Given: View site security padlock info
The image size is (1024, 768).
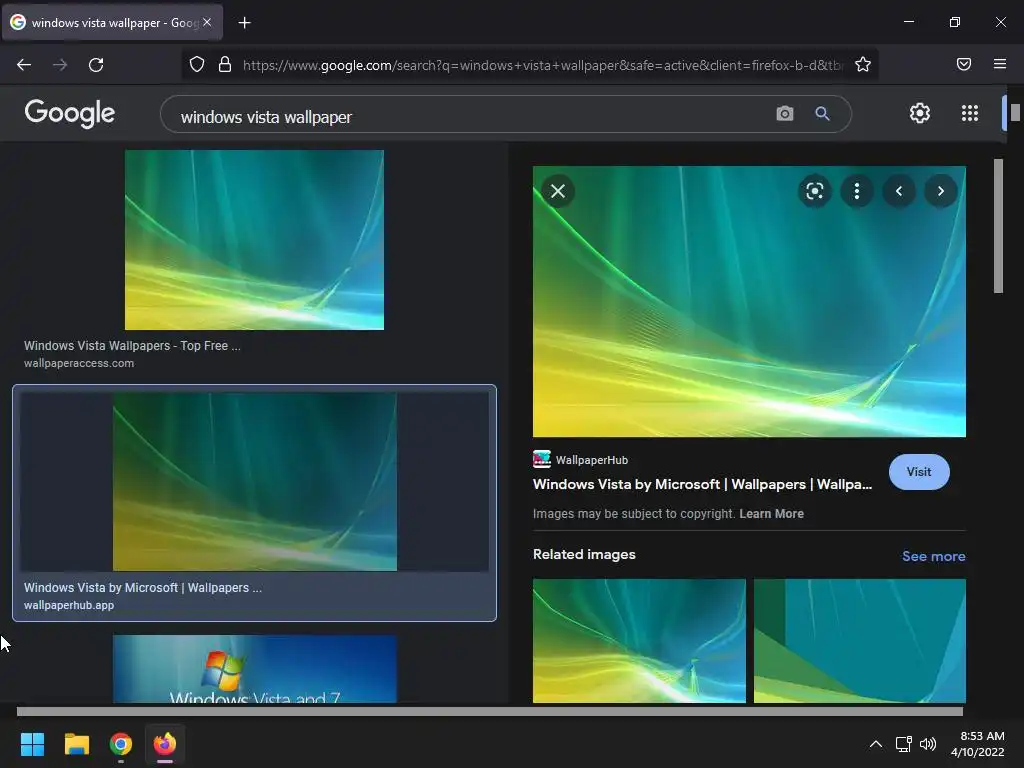Looking at the screenshot, I should (x=225, y=65).
